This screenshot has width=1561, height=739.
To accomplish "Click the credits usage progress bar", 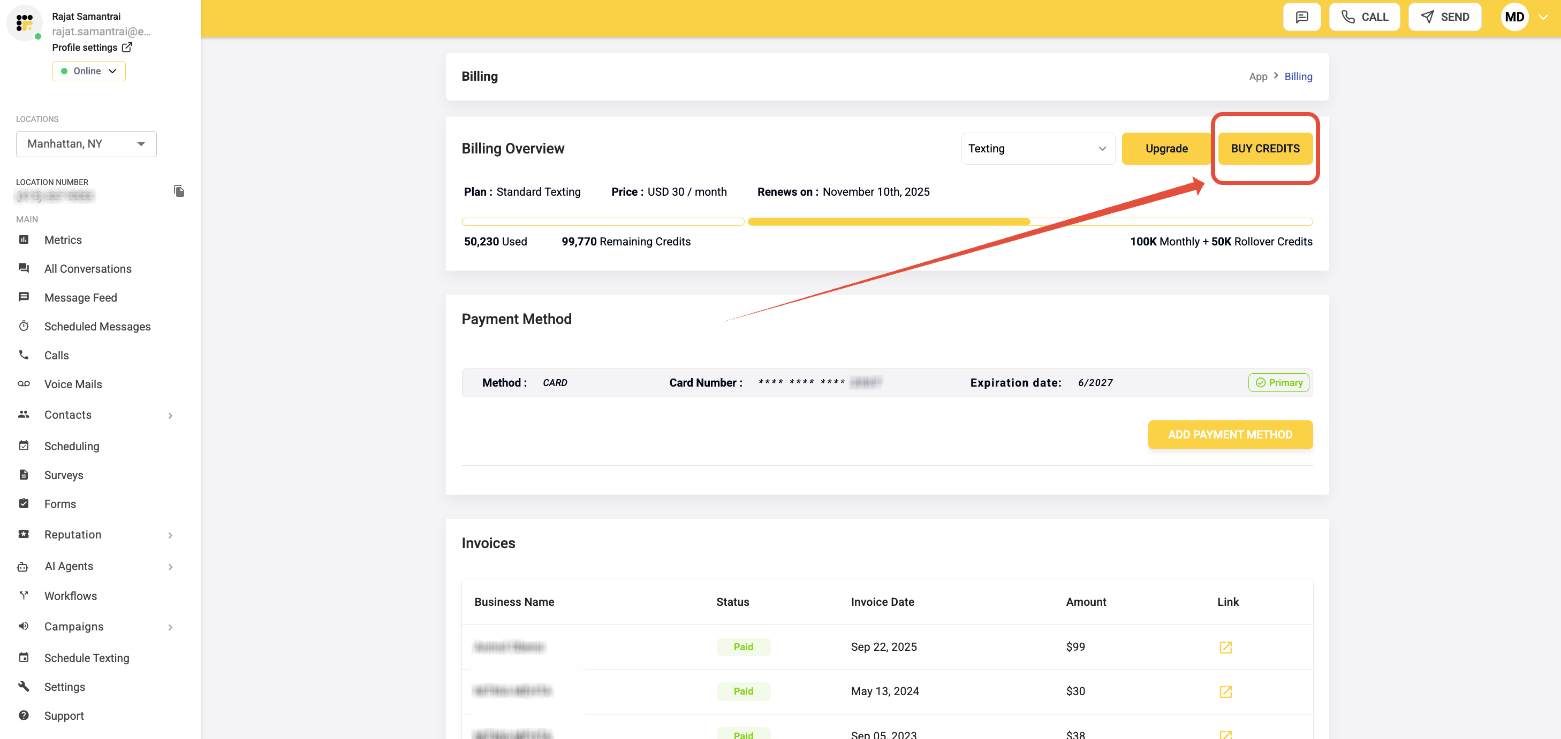I will point(887,222).
